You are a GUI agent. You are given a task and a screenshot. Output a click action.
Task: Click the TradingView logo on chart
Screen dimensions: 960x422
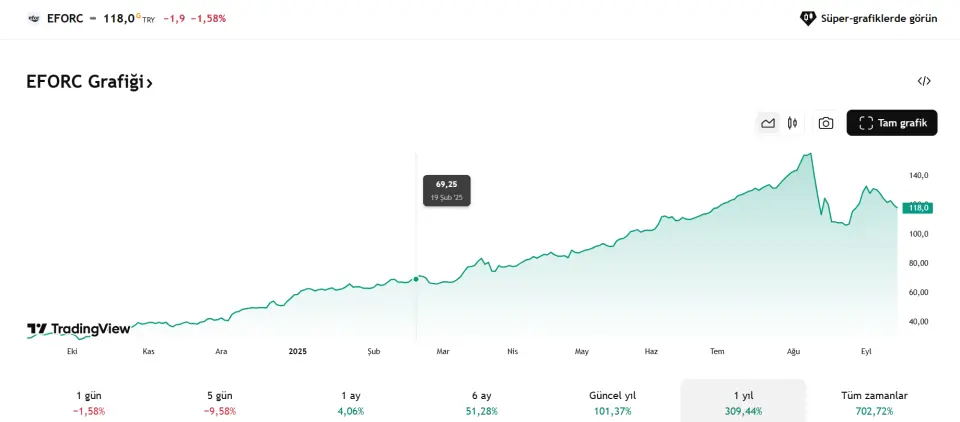coord(78,329)
